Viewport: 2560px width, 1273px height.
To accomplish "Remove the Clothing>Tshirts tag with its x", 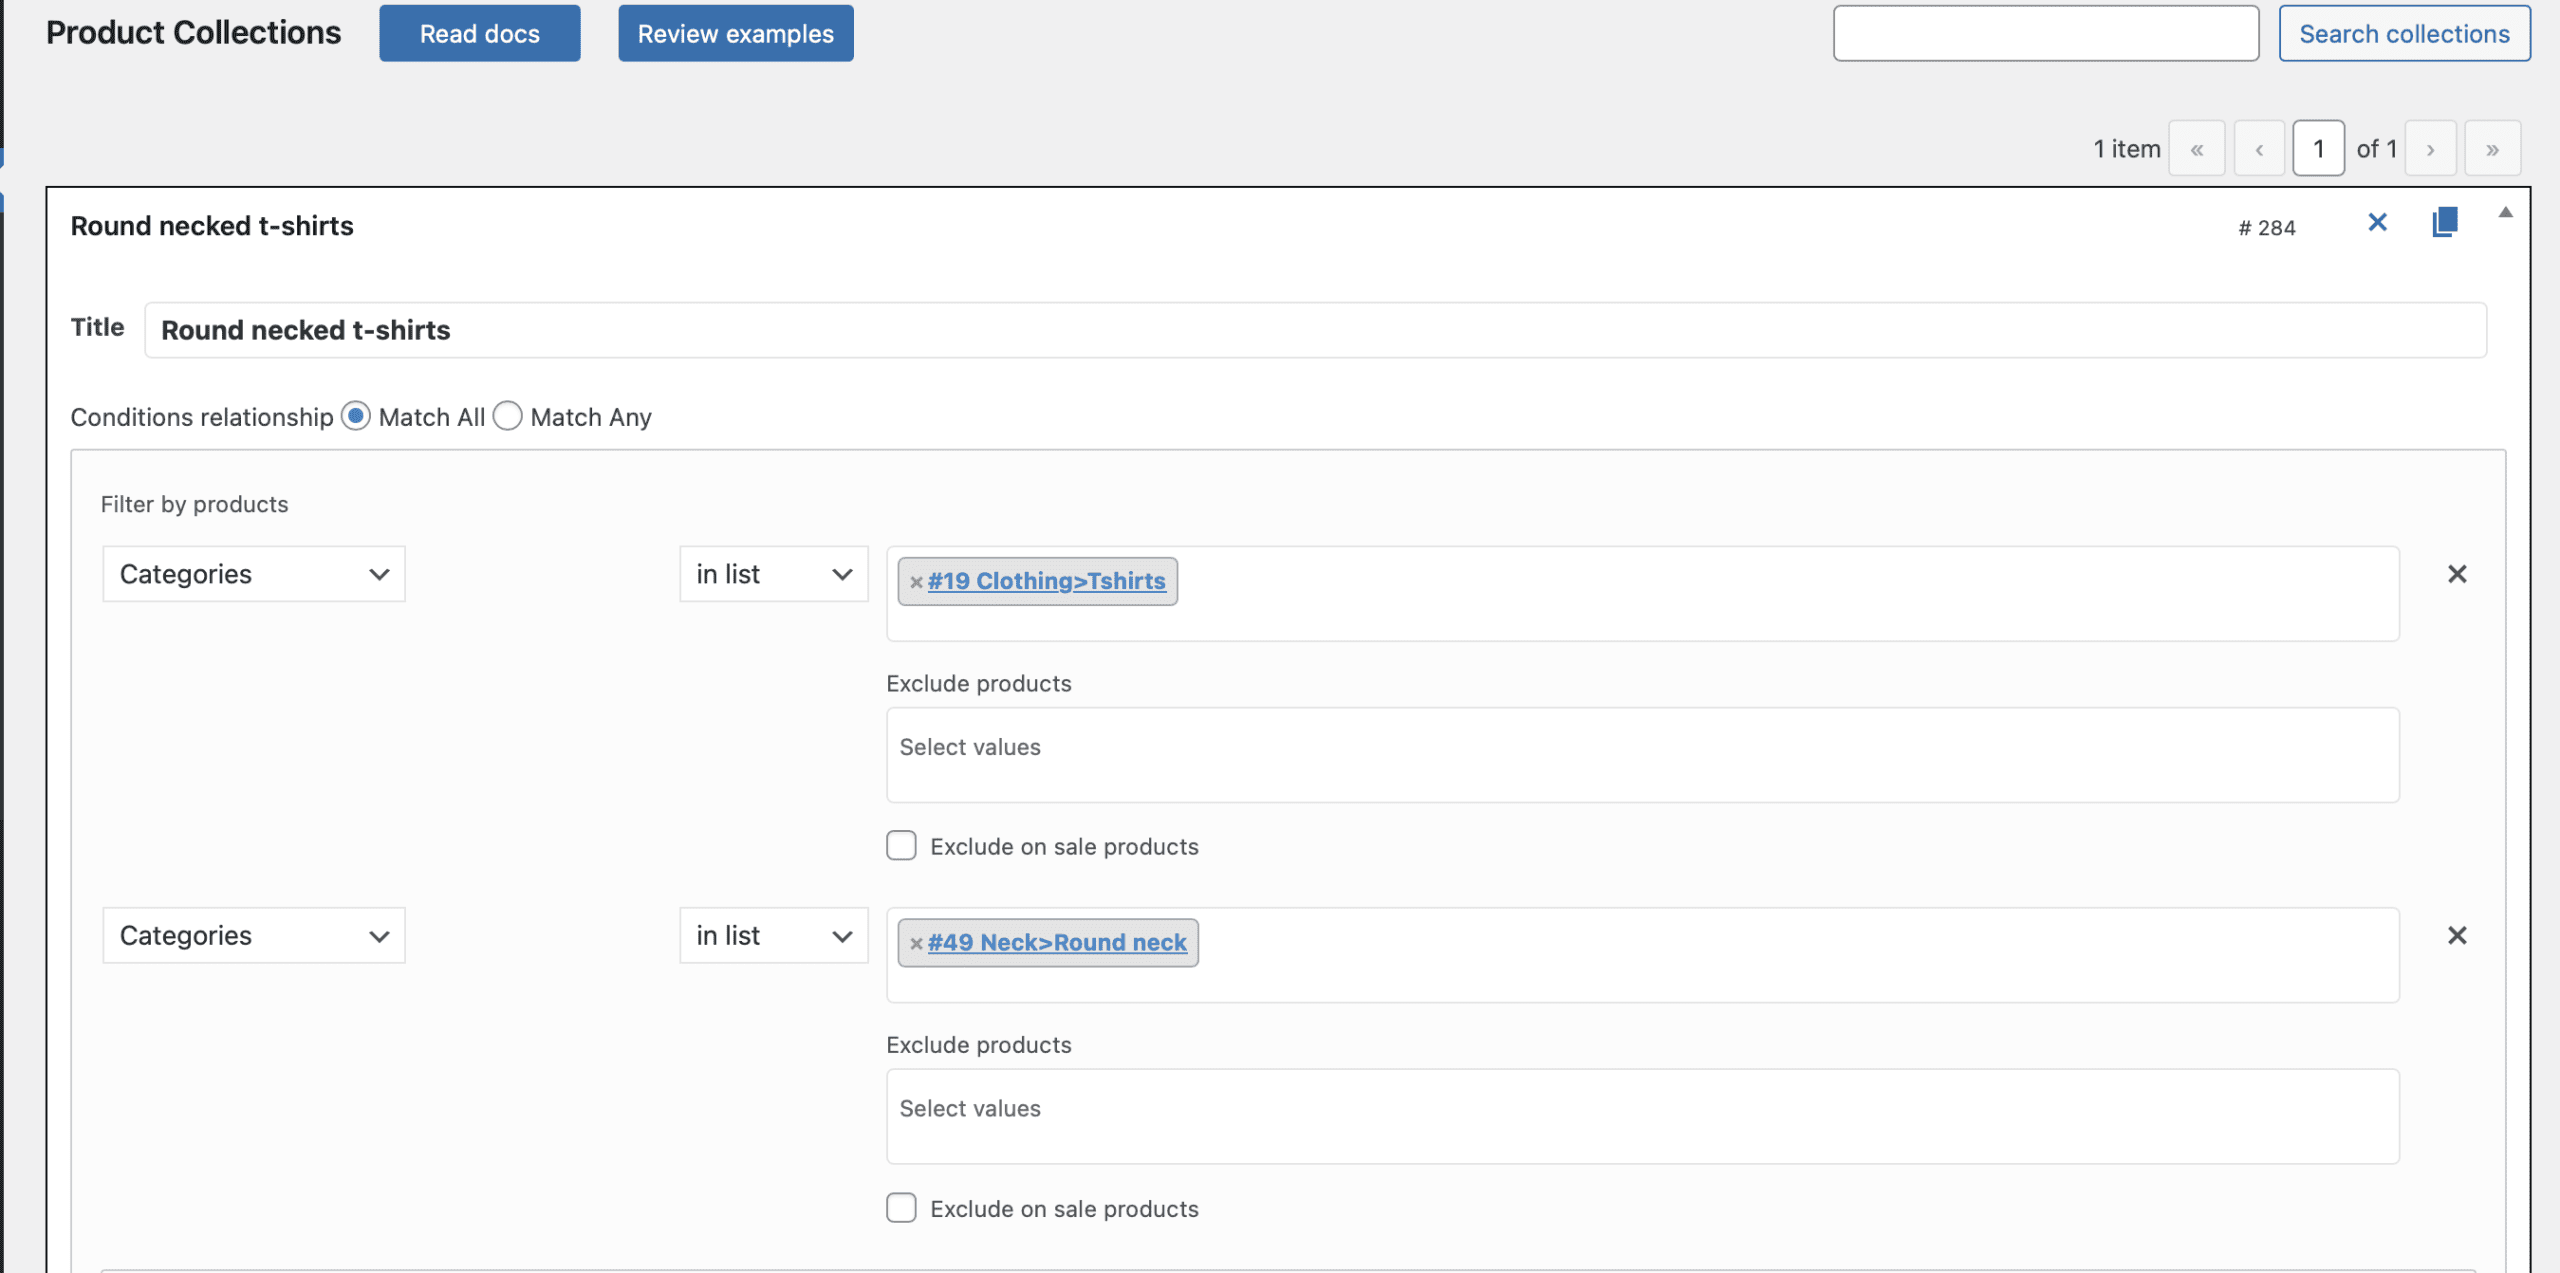I will pyautogui.click(x=915, y=582).
